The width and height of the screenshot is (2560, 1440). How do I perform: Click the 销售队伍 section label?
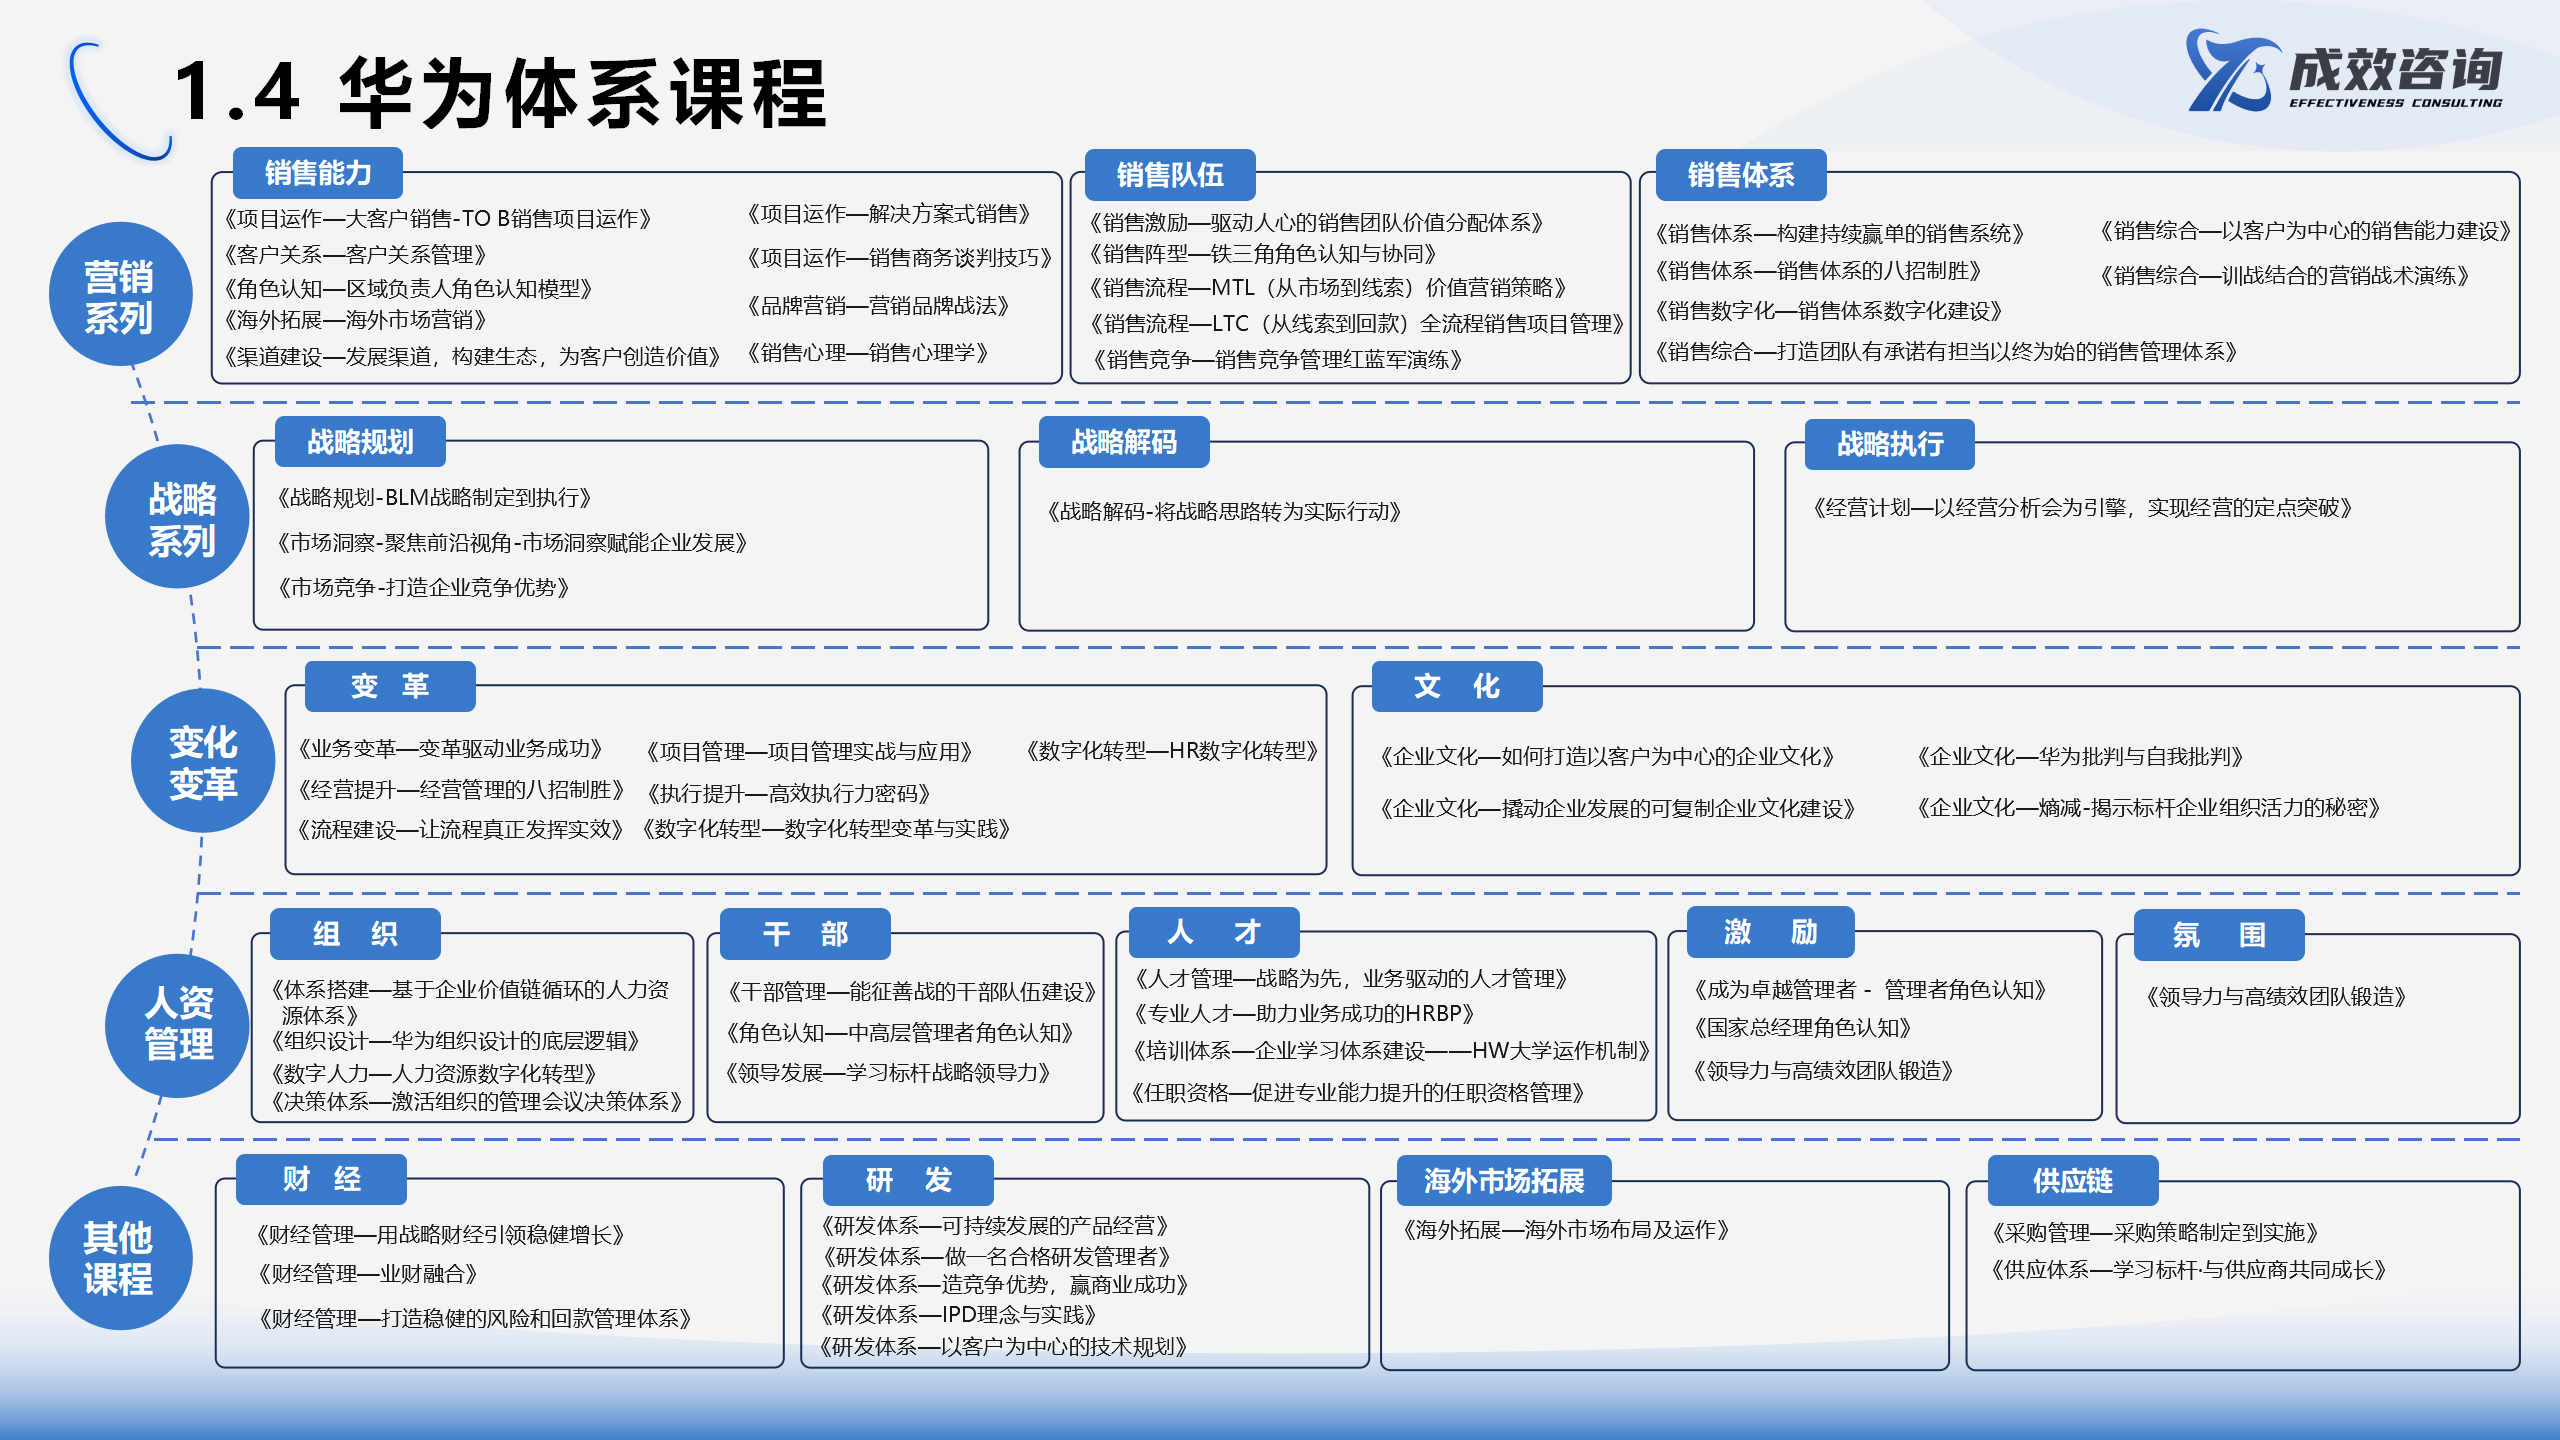pos(1170,175)
